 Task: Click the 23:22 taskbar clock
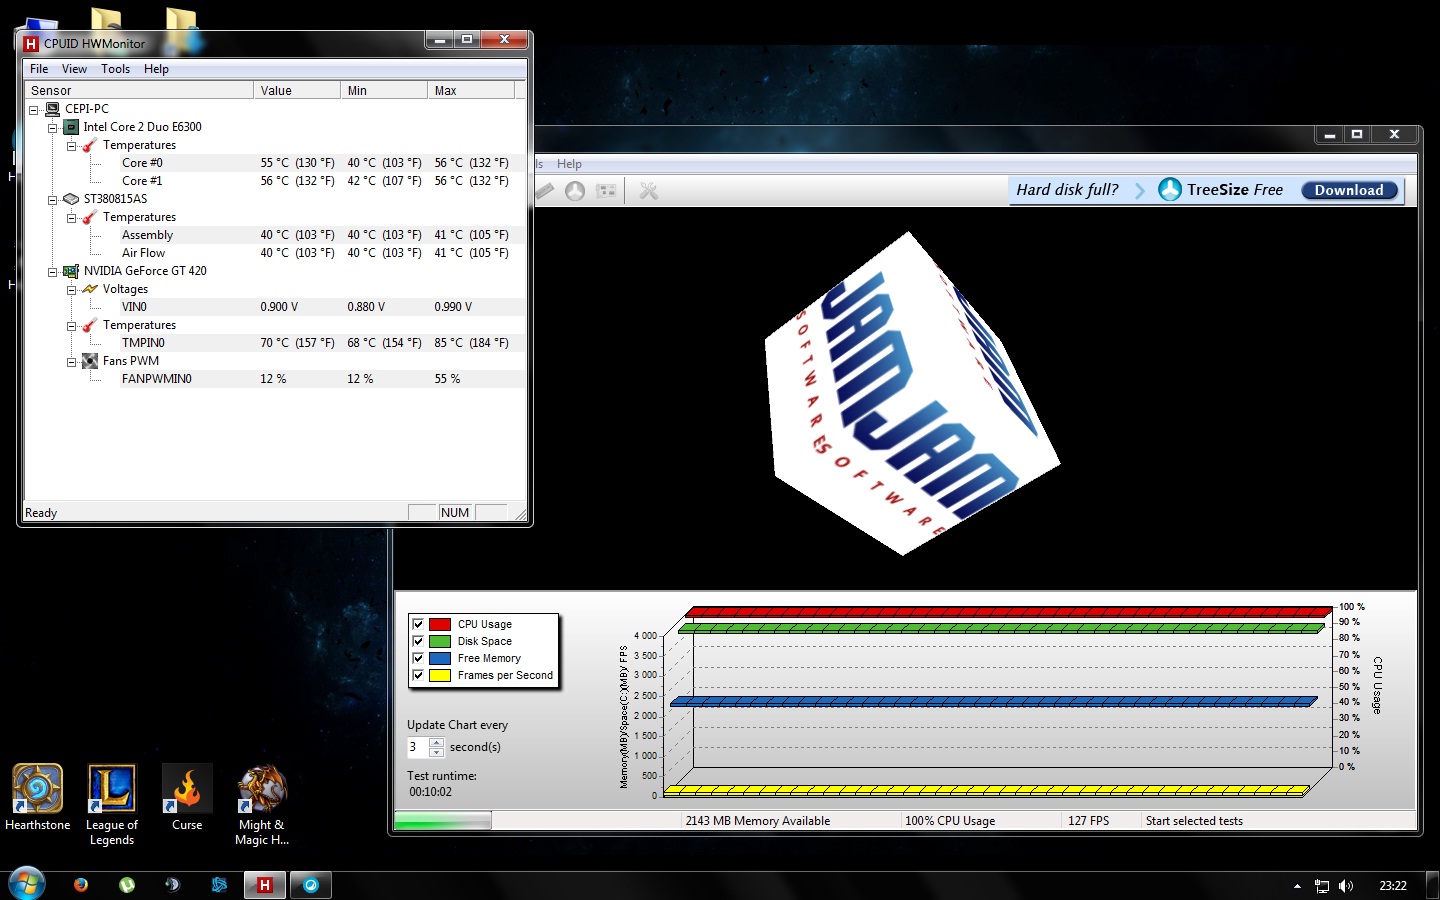click(1393, 886)
